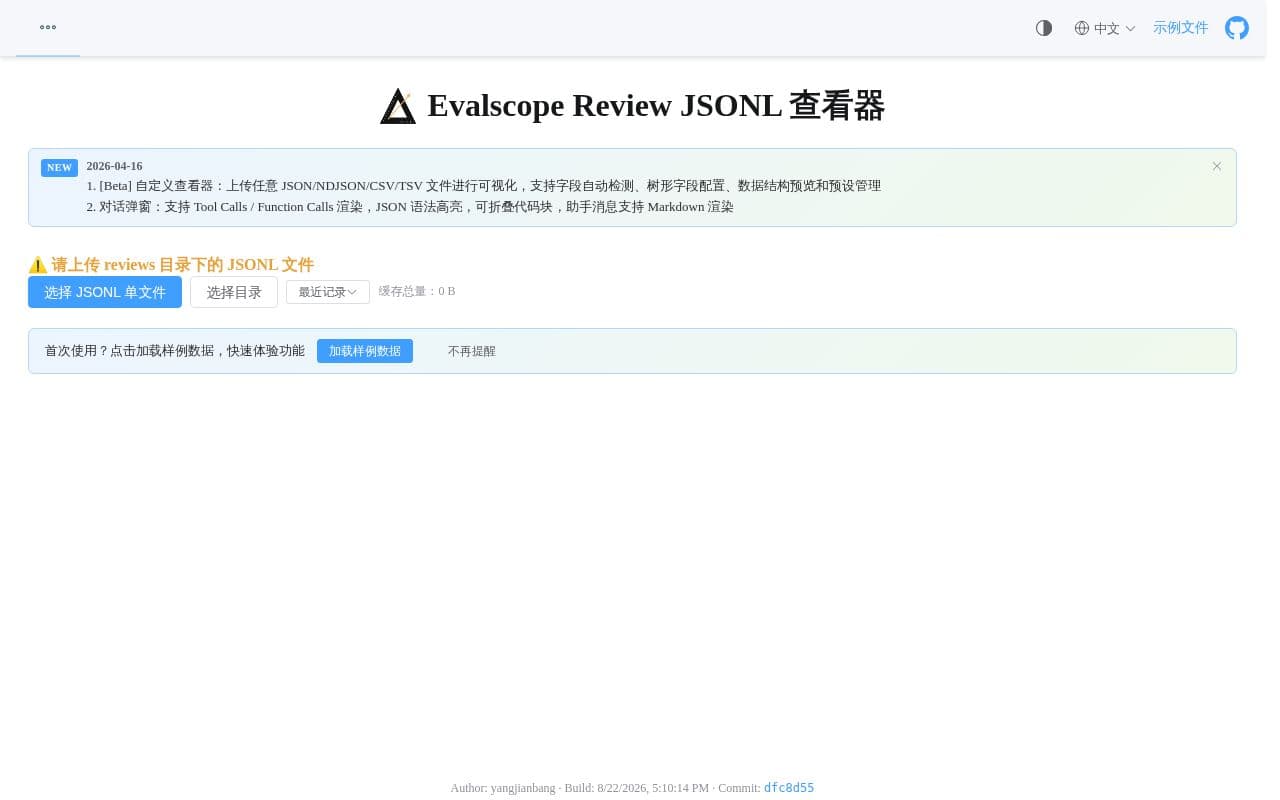Click the NEW badge in announcement
This screenshot has width=1280, height=800.
59,167
